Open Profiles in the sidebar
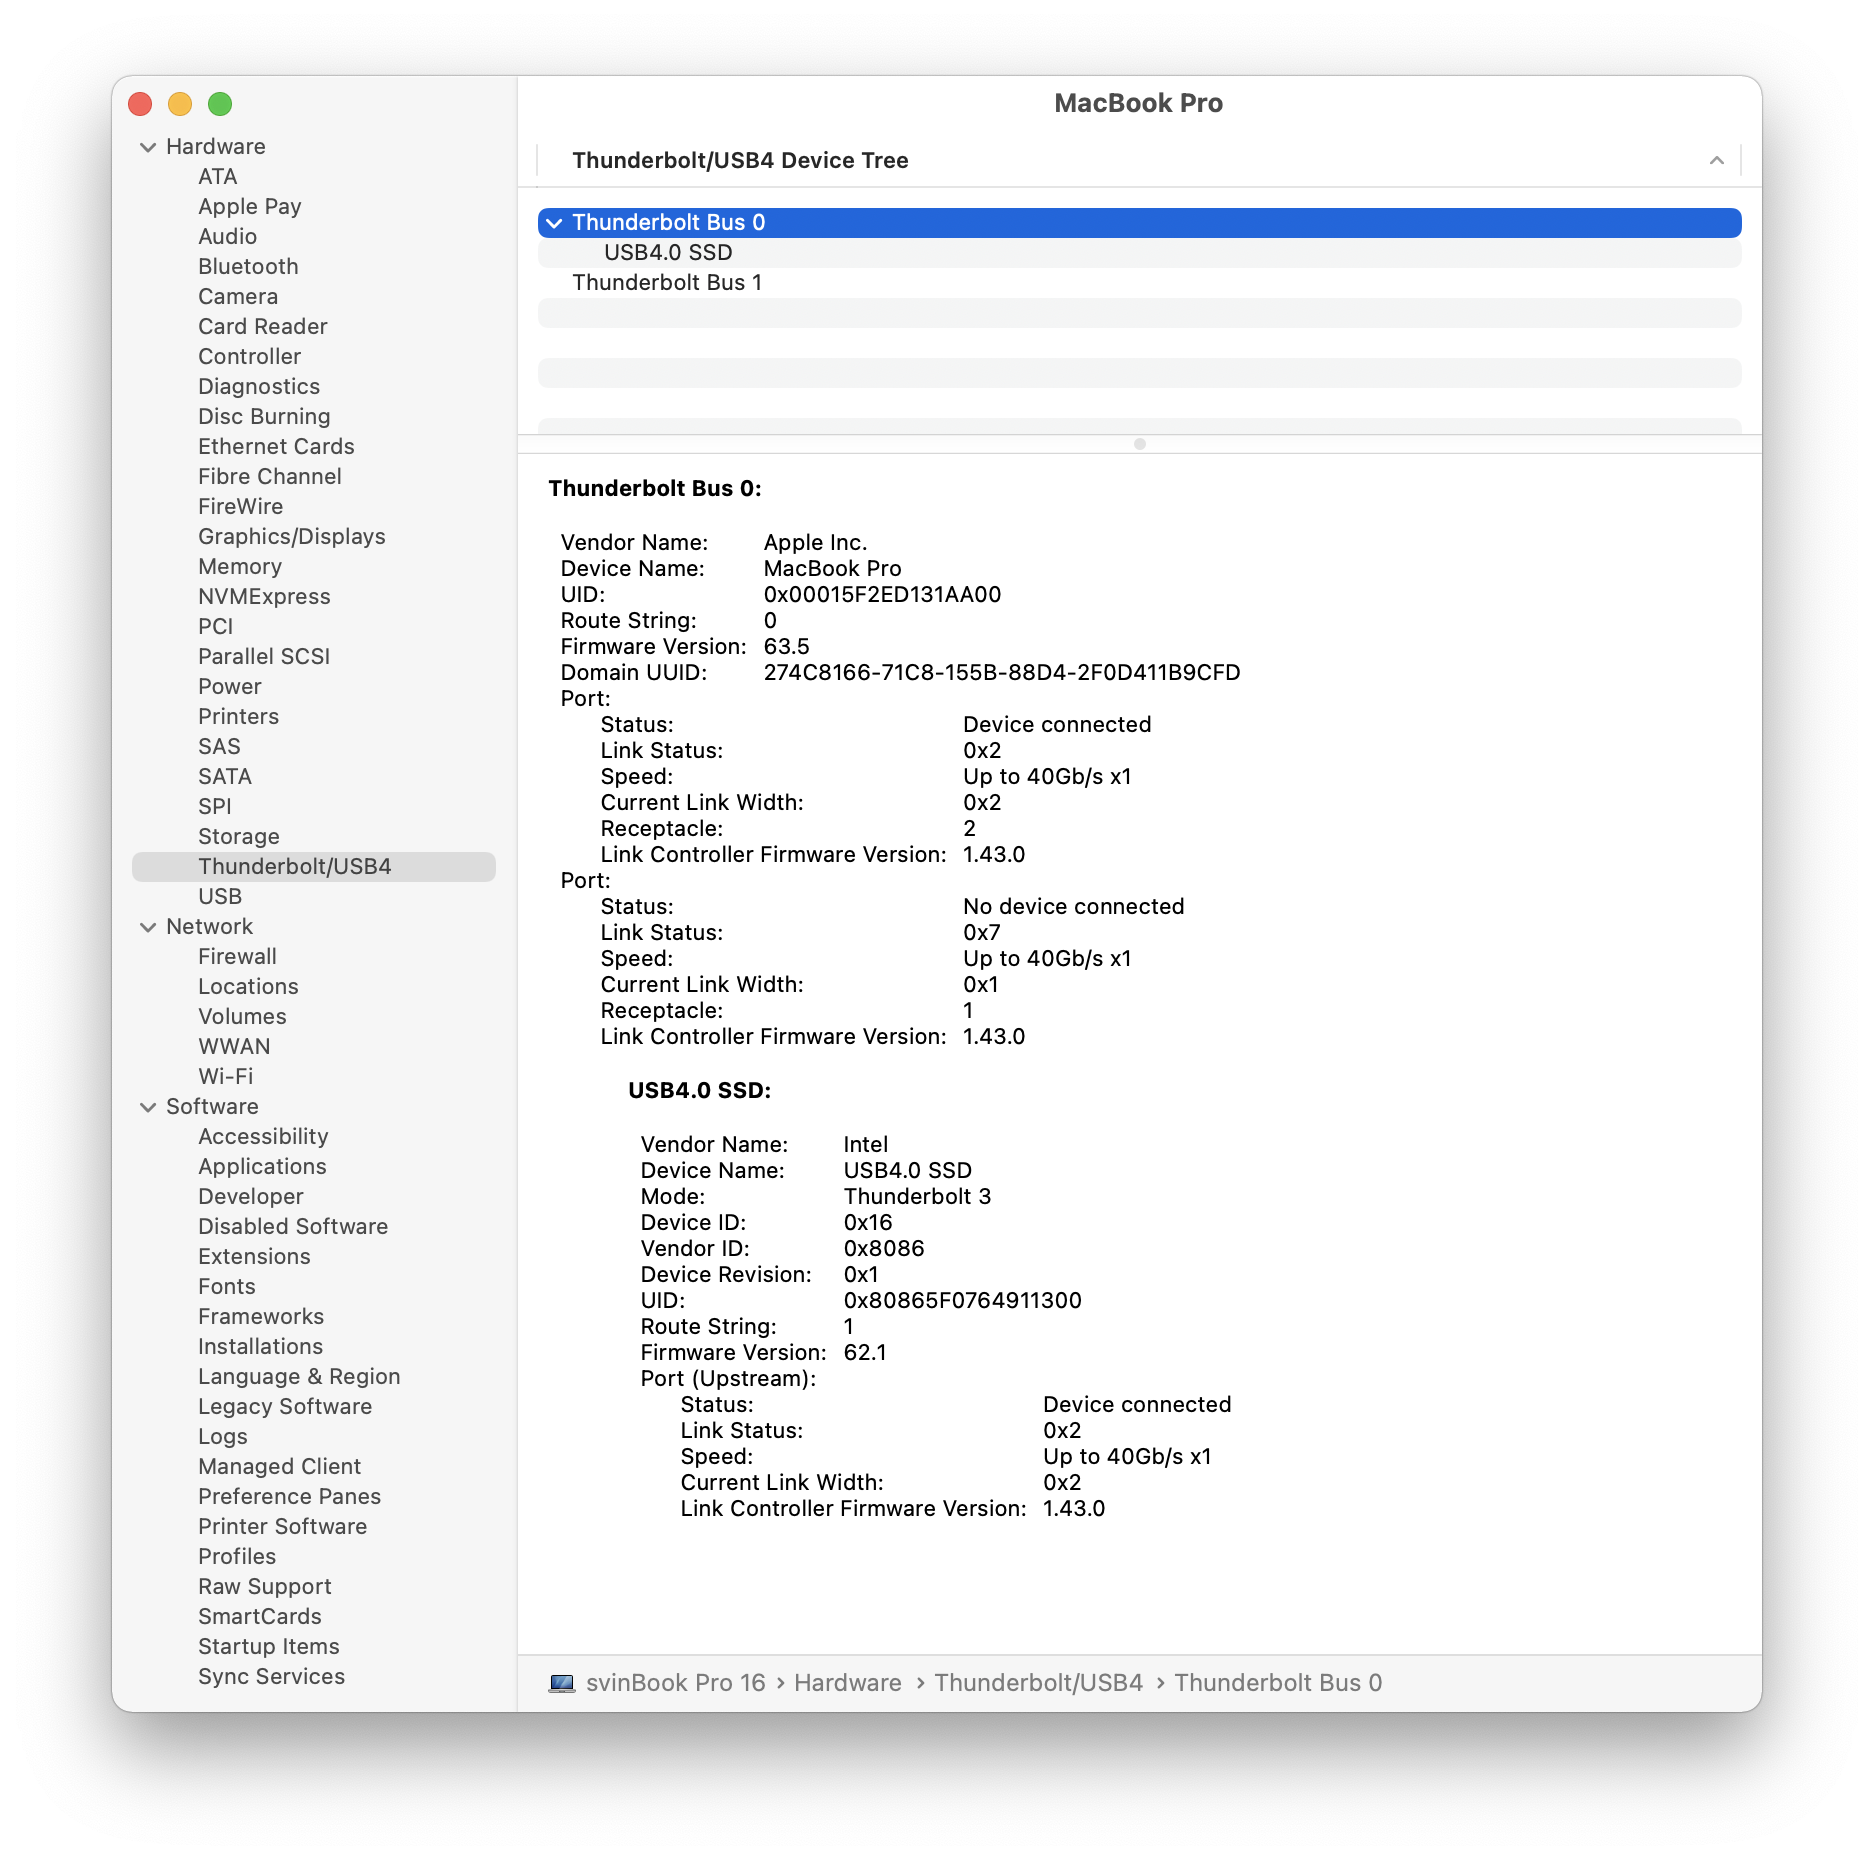 (x=237, y=1557)
